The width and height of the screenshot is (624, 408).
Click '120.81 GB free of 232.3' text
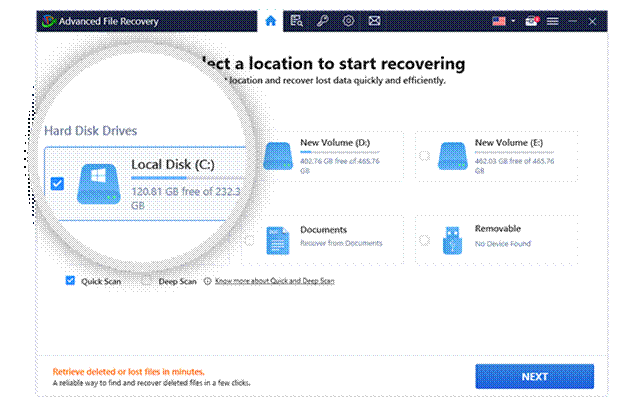pyautogui.click(x=186, y=192)
